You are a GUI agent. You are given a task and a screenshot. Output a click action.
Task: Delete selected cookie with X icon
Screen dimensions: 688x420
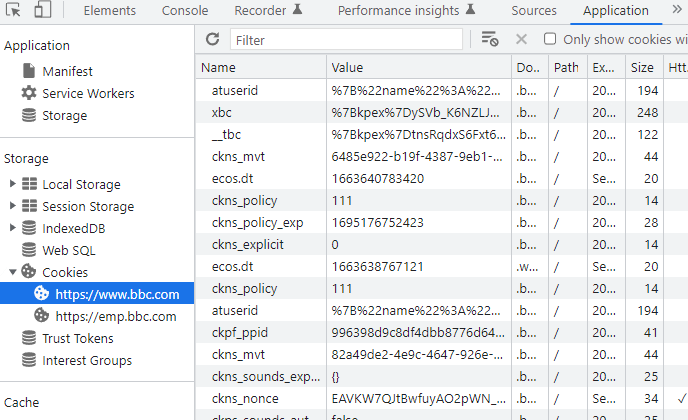click(x=521, y=39)
